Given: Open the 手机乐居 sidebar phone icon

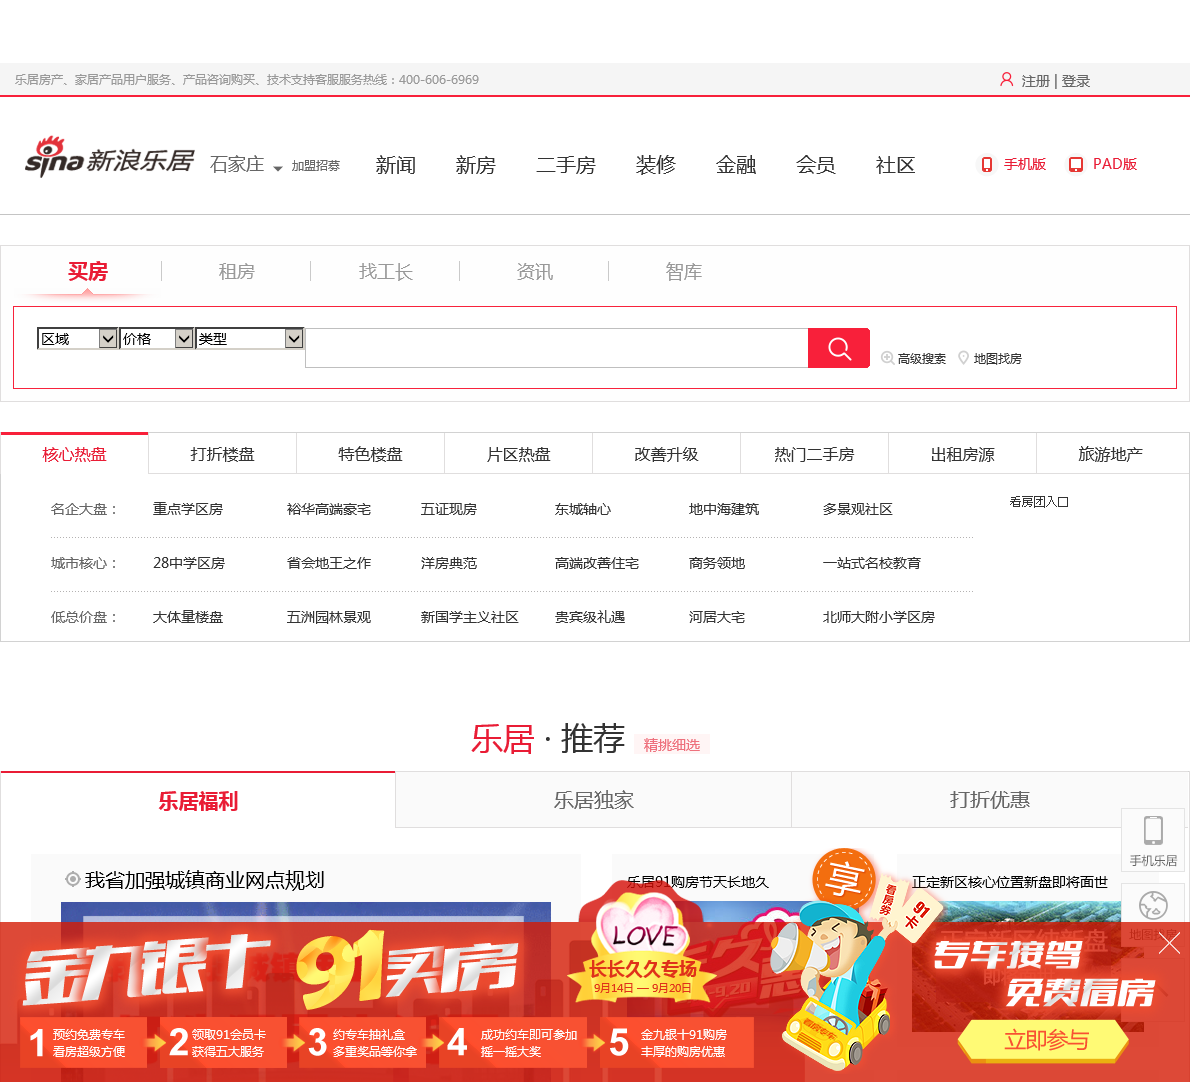Looking at the screenshot, I should 1154,830.
